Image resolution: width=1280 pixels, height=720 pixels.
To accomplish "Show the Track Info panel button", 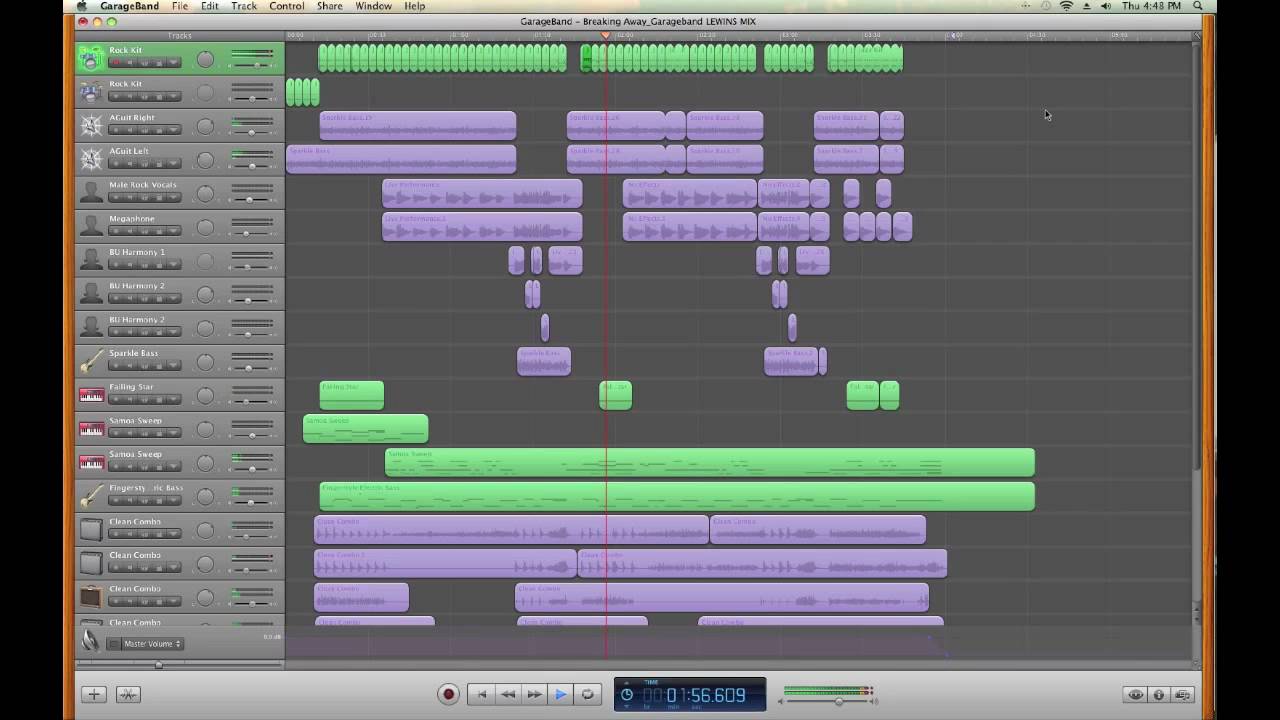I will (x=1159, y=694).
